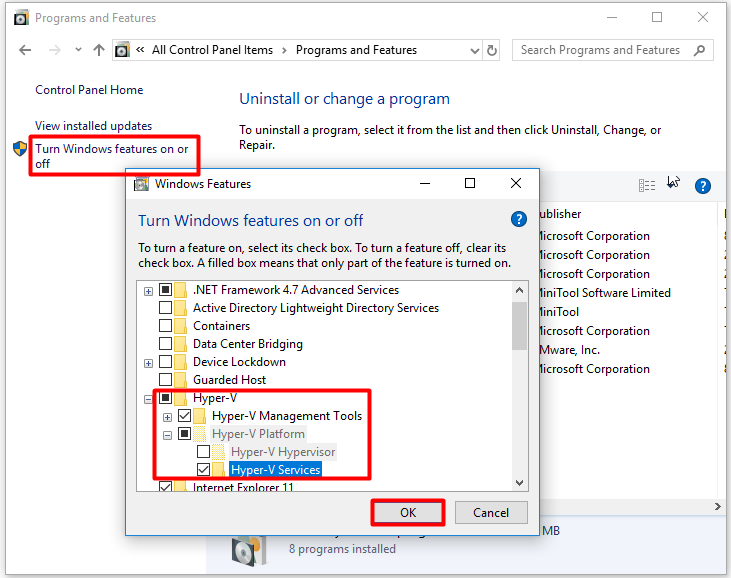This screenshot has width=731, height=578.
Task: Sort by Publisher column header
Action: point(560,214)
